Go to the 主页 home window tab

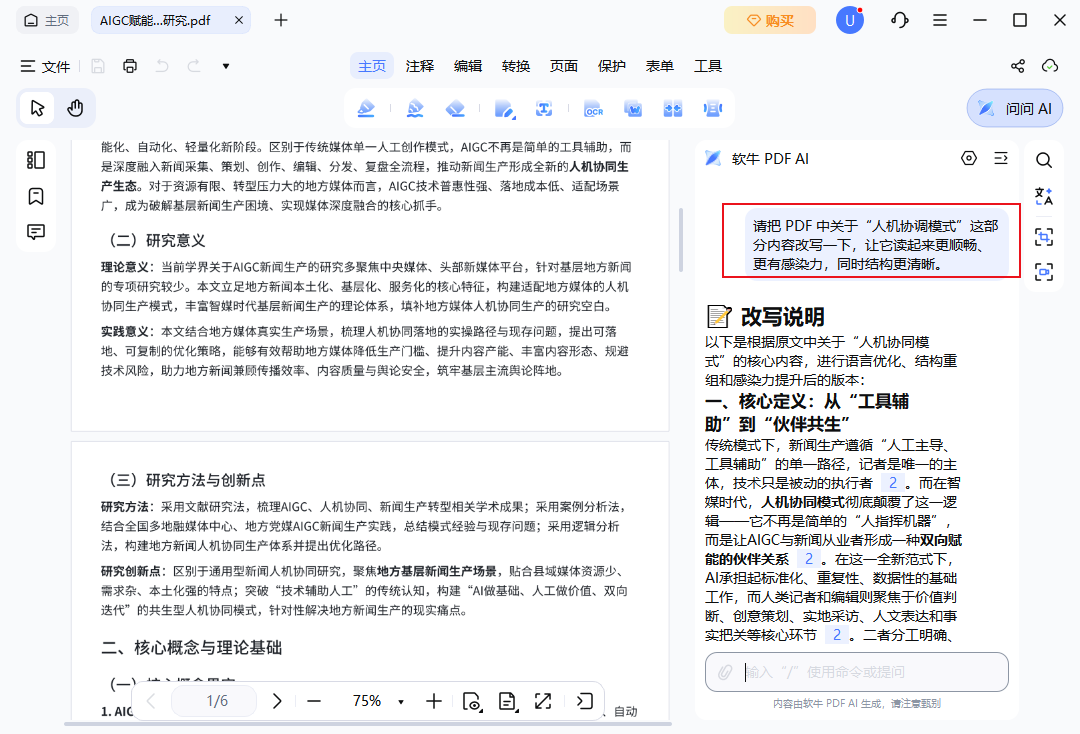click(47, 20)
